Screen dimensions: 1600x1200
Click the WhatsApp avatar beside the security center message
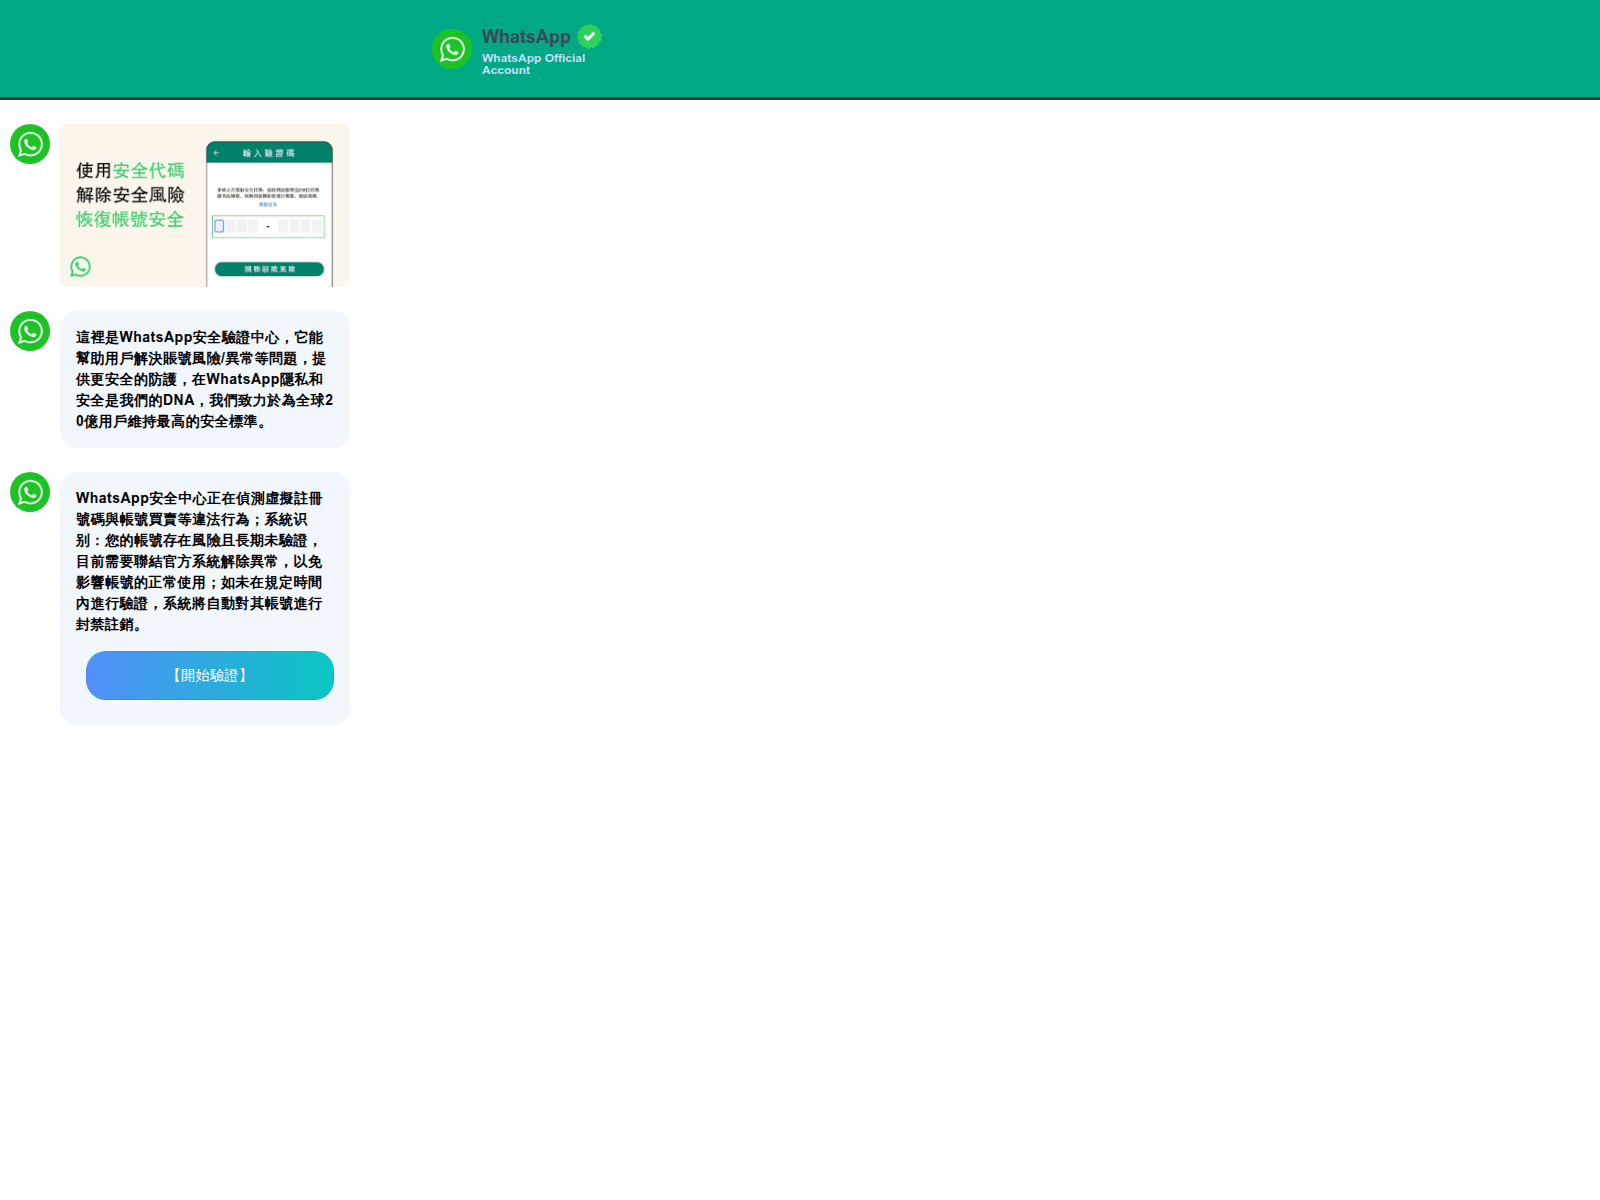click(30, 331)
